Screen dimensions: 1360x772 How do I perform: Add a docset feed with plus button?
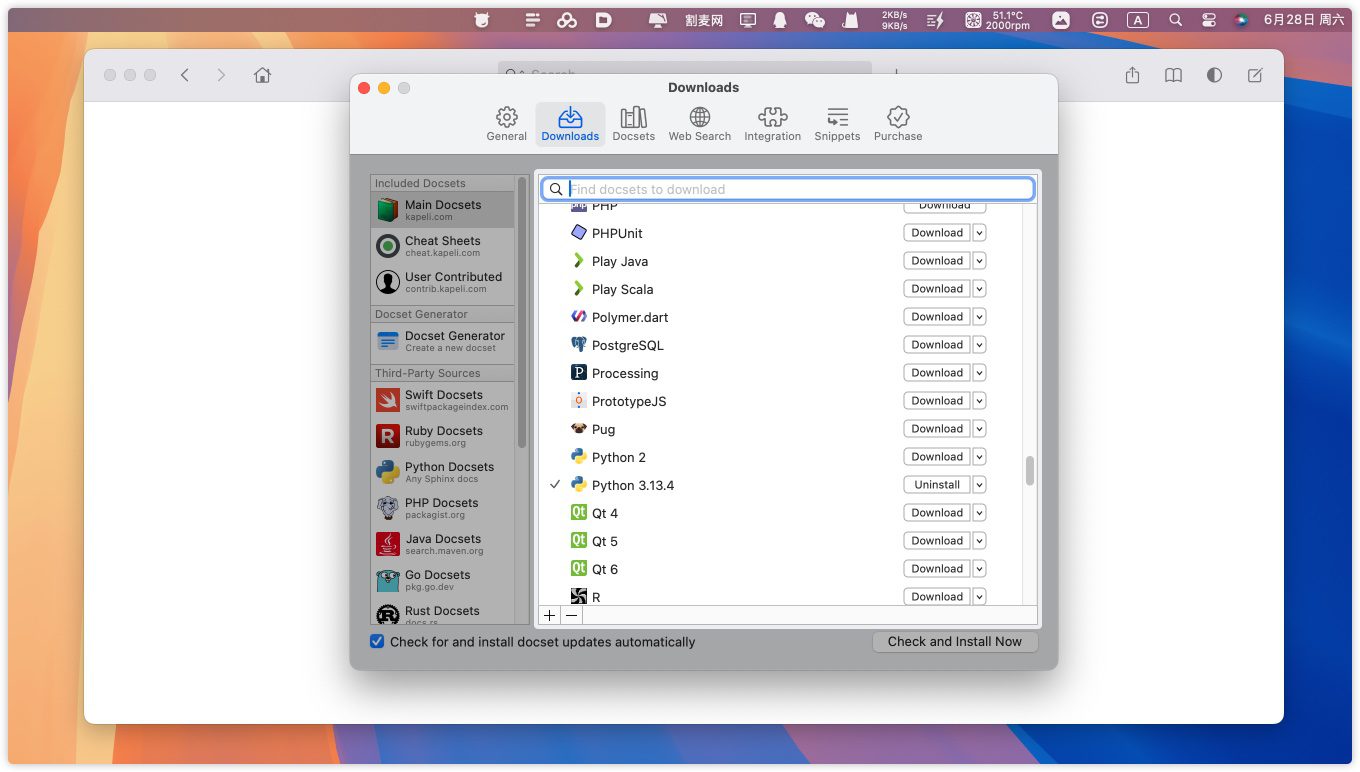pyautogui.click(x=549, y=615)
